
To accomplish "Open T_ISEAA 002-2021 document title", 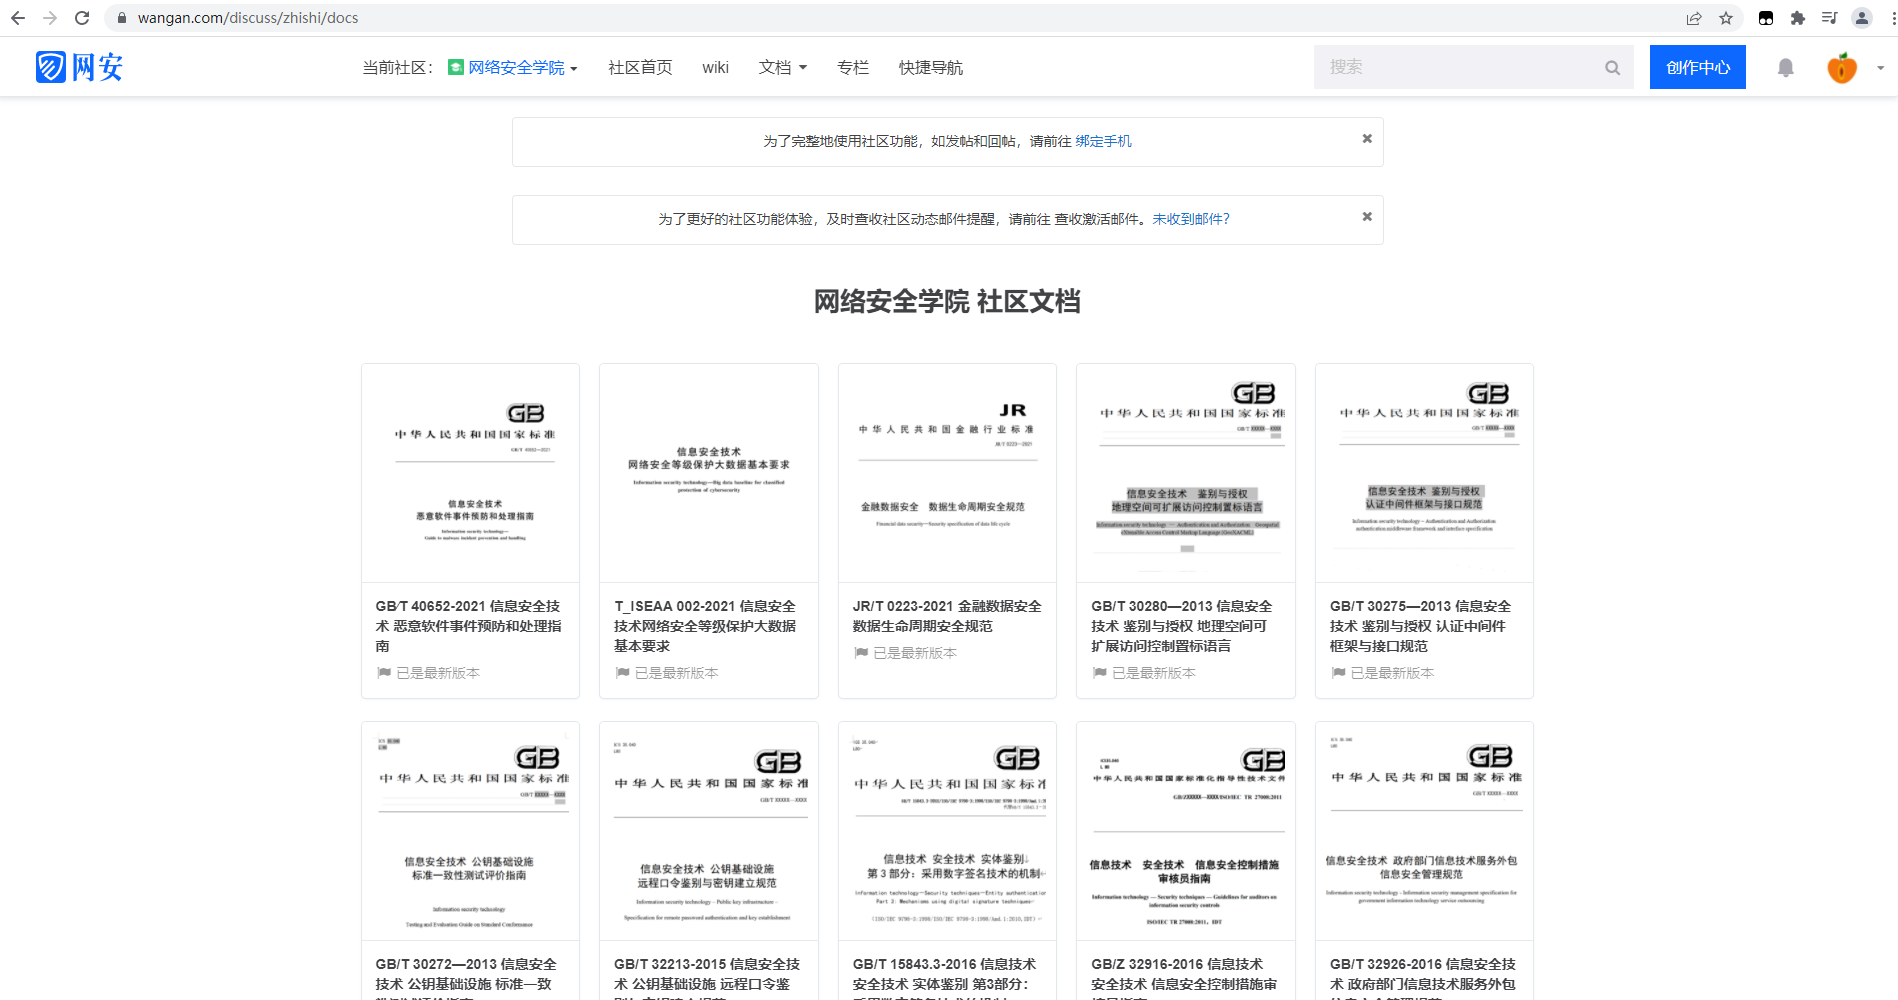I will click(706, 626).
